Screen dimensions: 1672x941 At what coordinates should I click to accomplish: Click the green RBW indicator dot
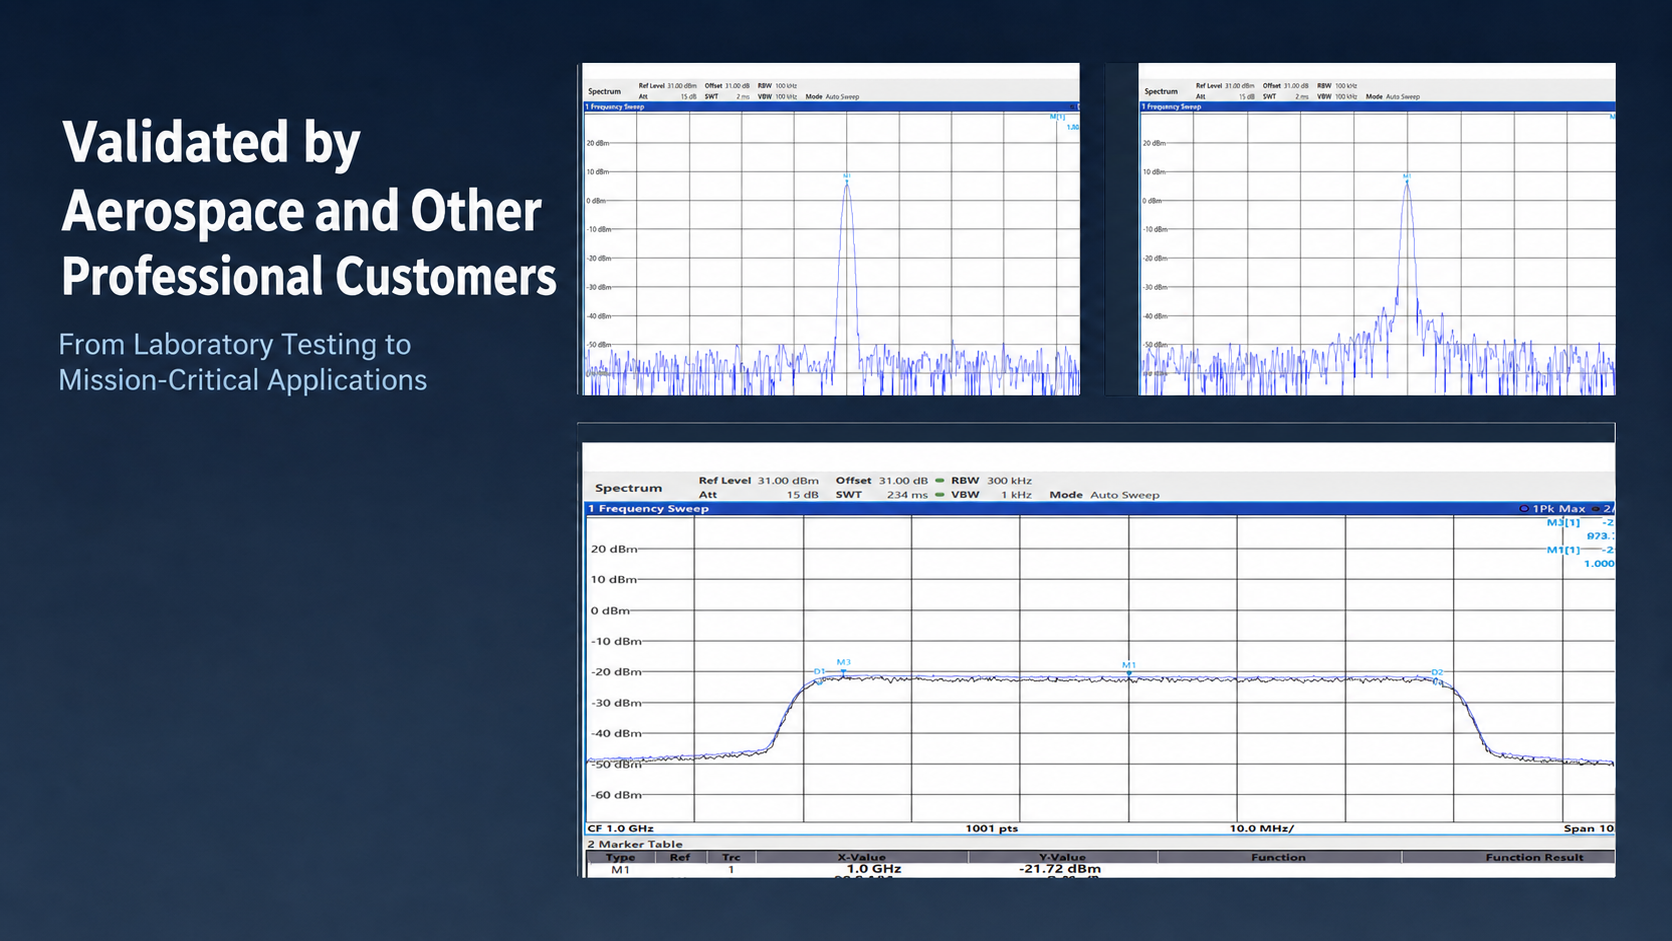940,481
